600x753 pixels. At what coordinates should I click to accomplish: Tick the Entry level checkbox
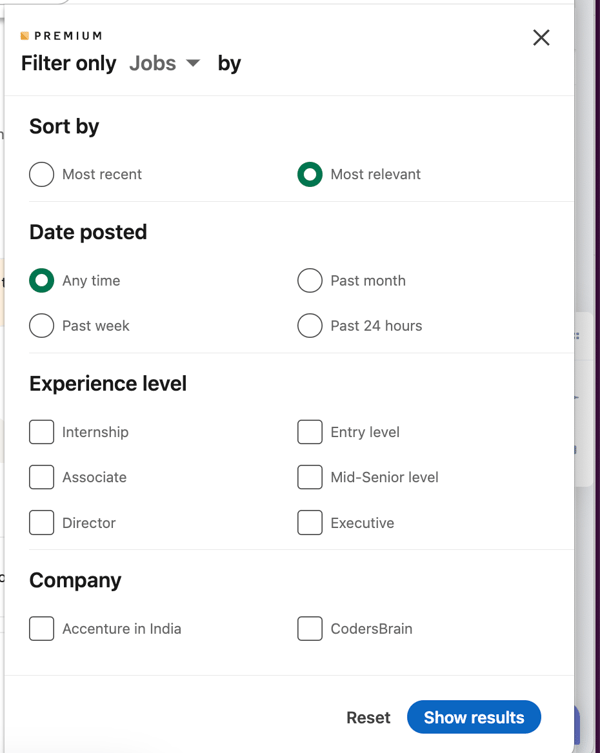310,432
